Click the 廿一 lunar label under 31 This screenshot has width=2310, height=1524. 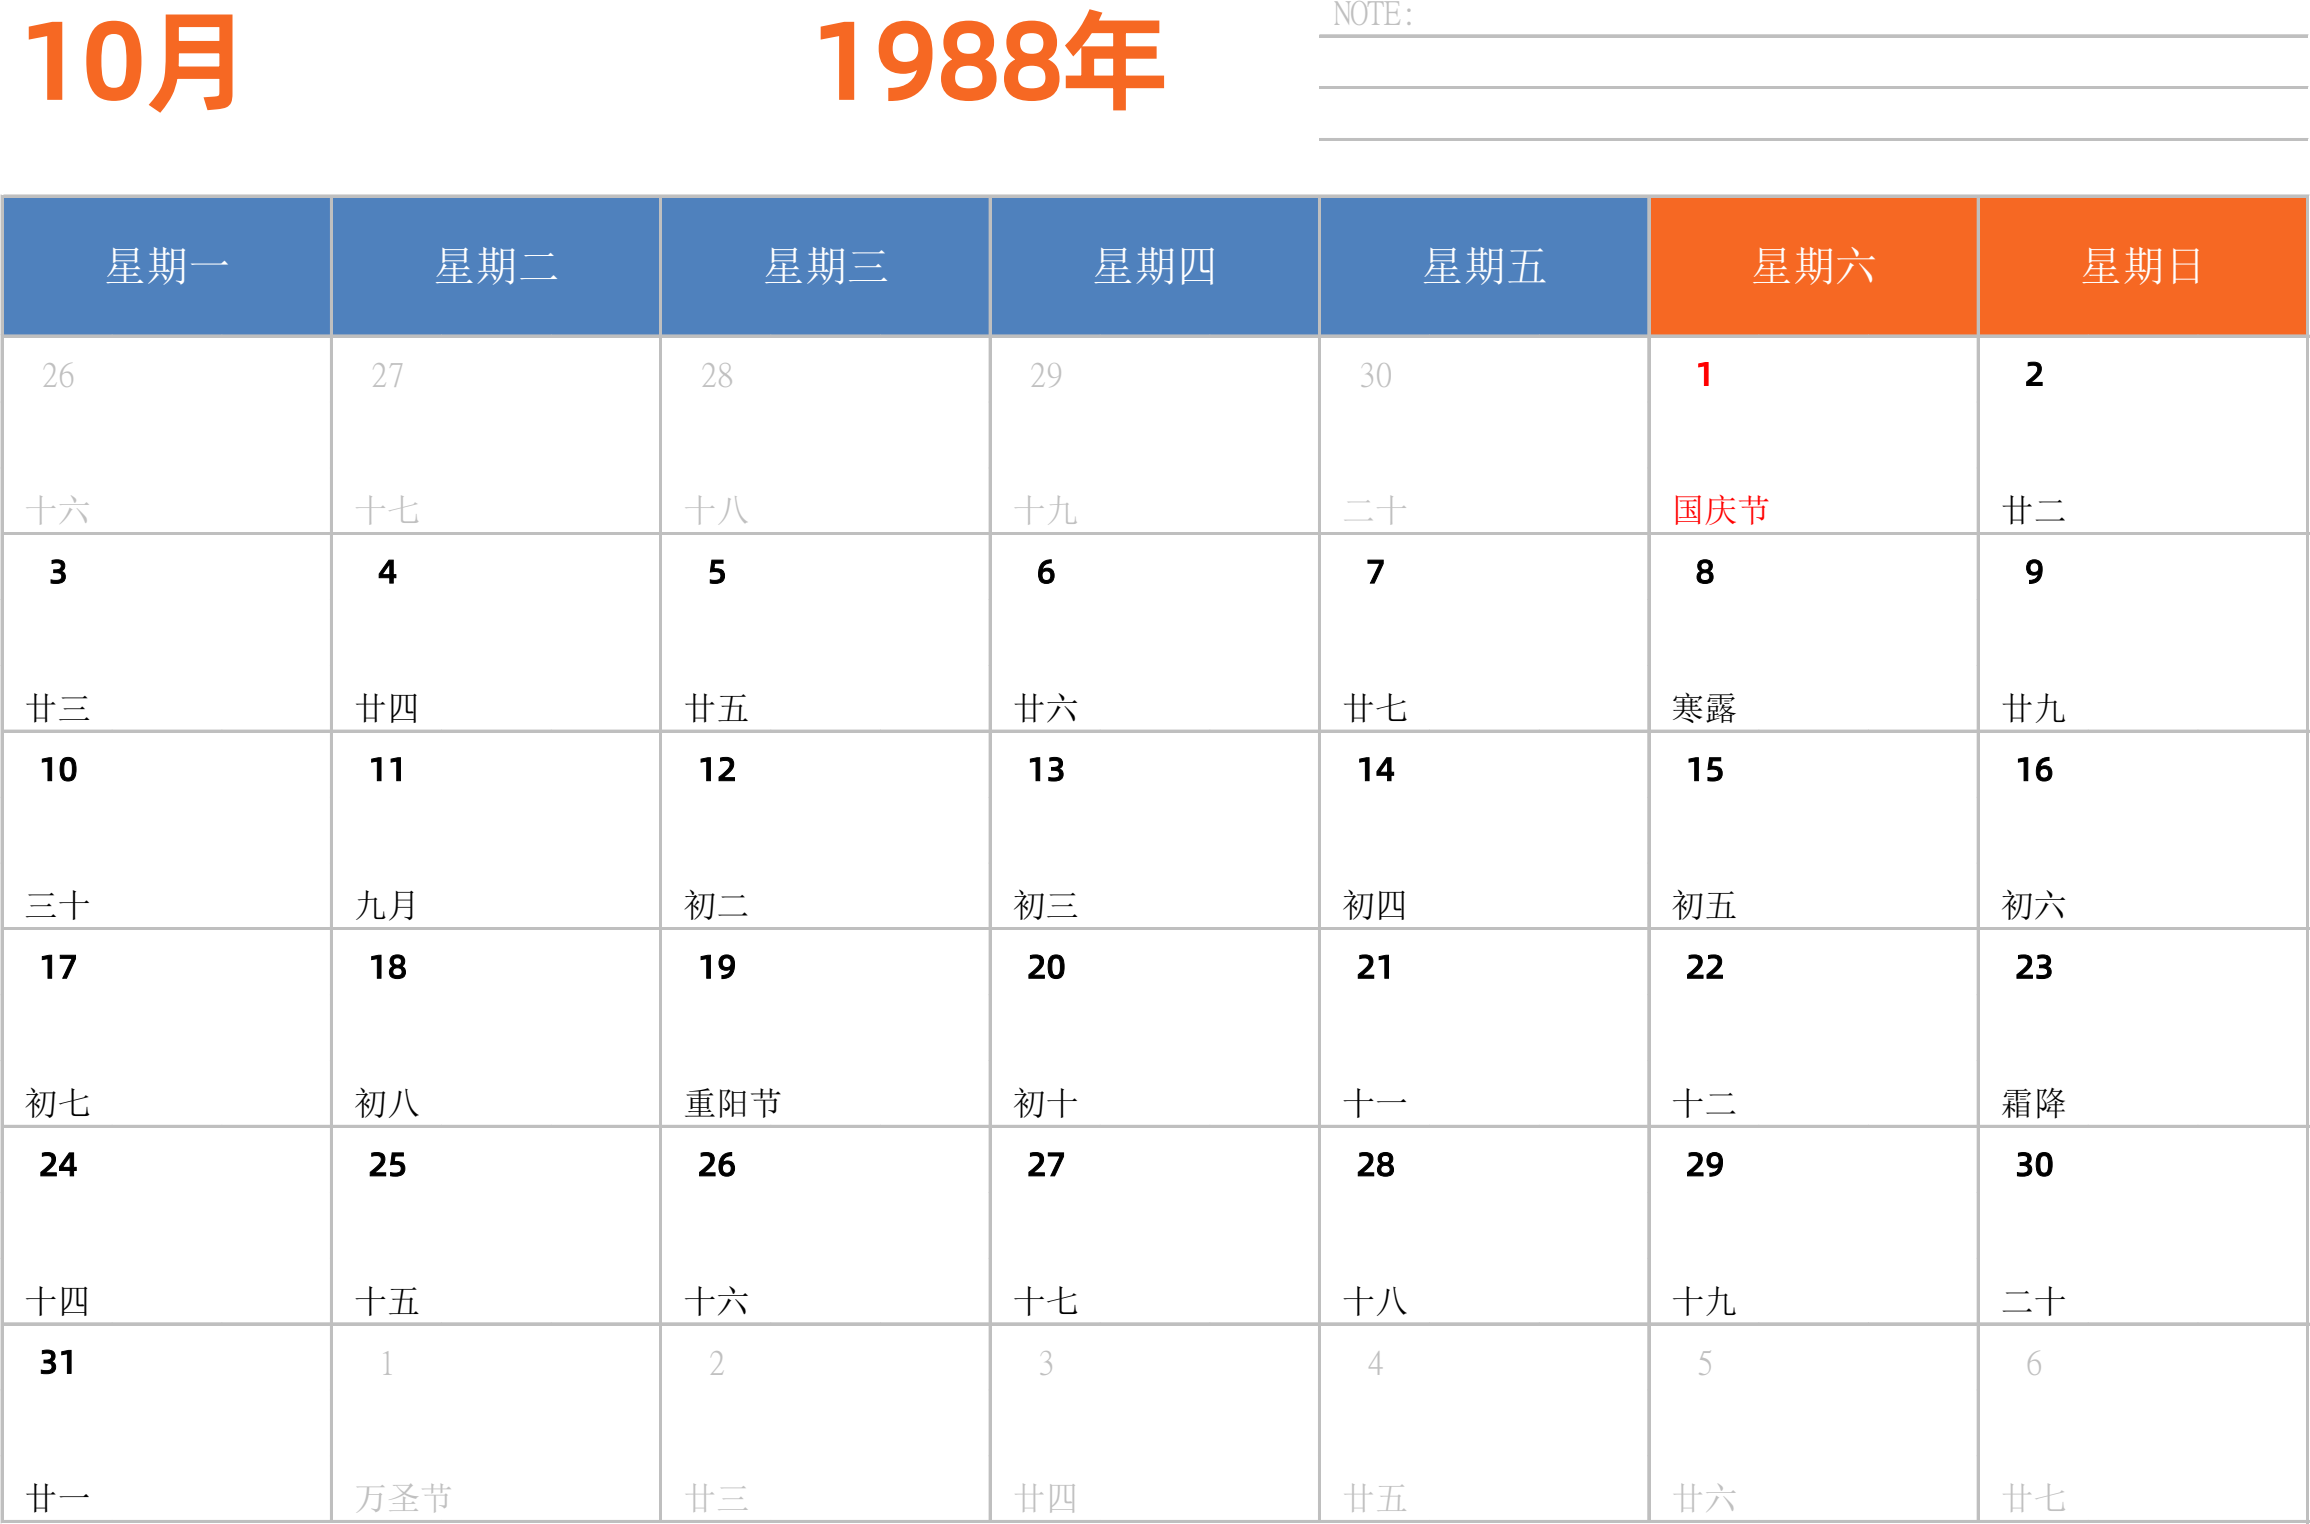57,1498
